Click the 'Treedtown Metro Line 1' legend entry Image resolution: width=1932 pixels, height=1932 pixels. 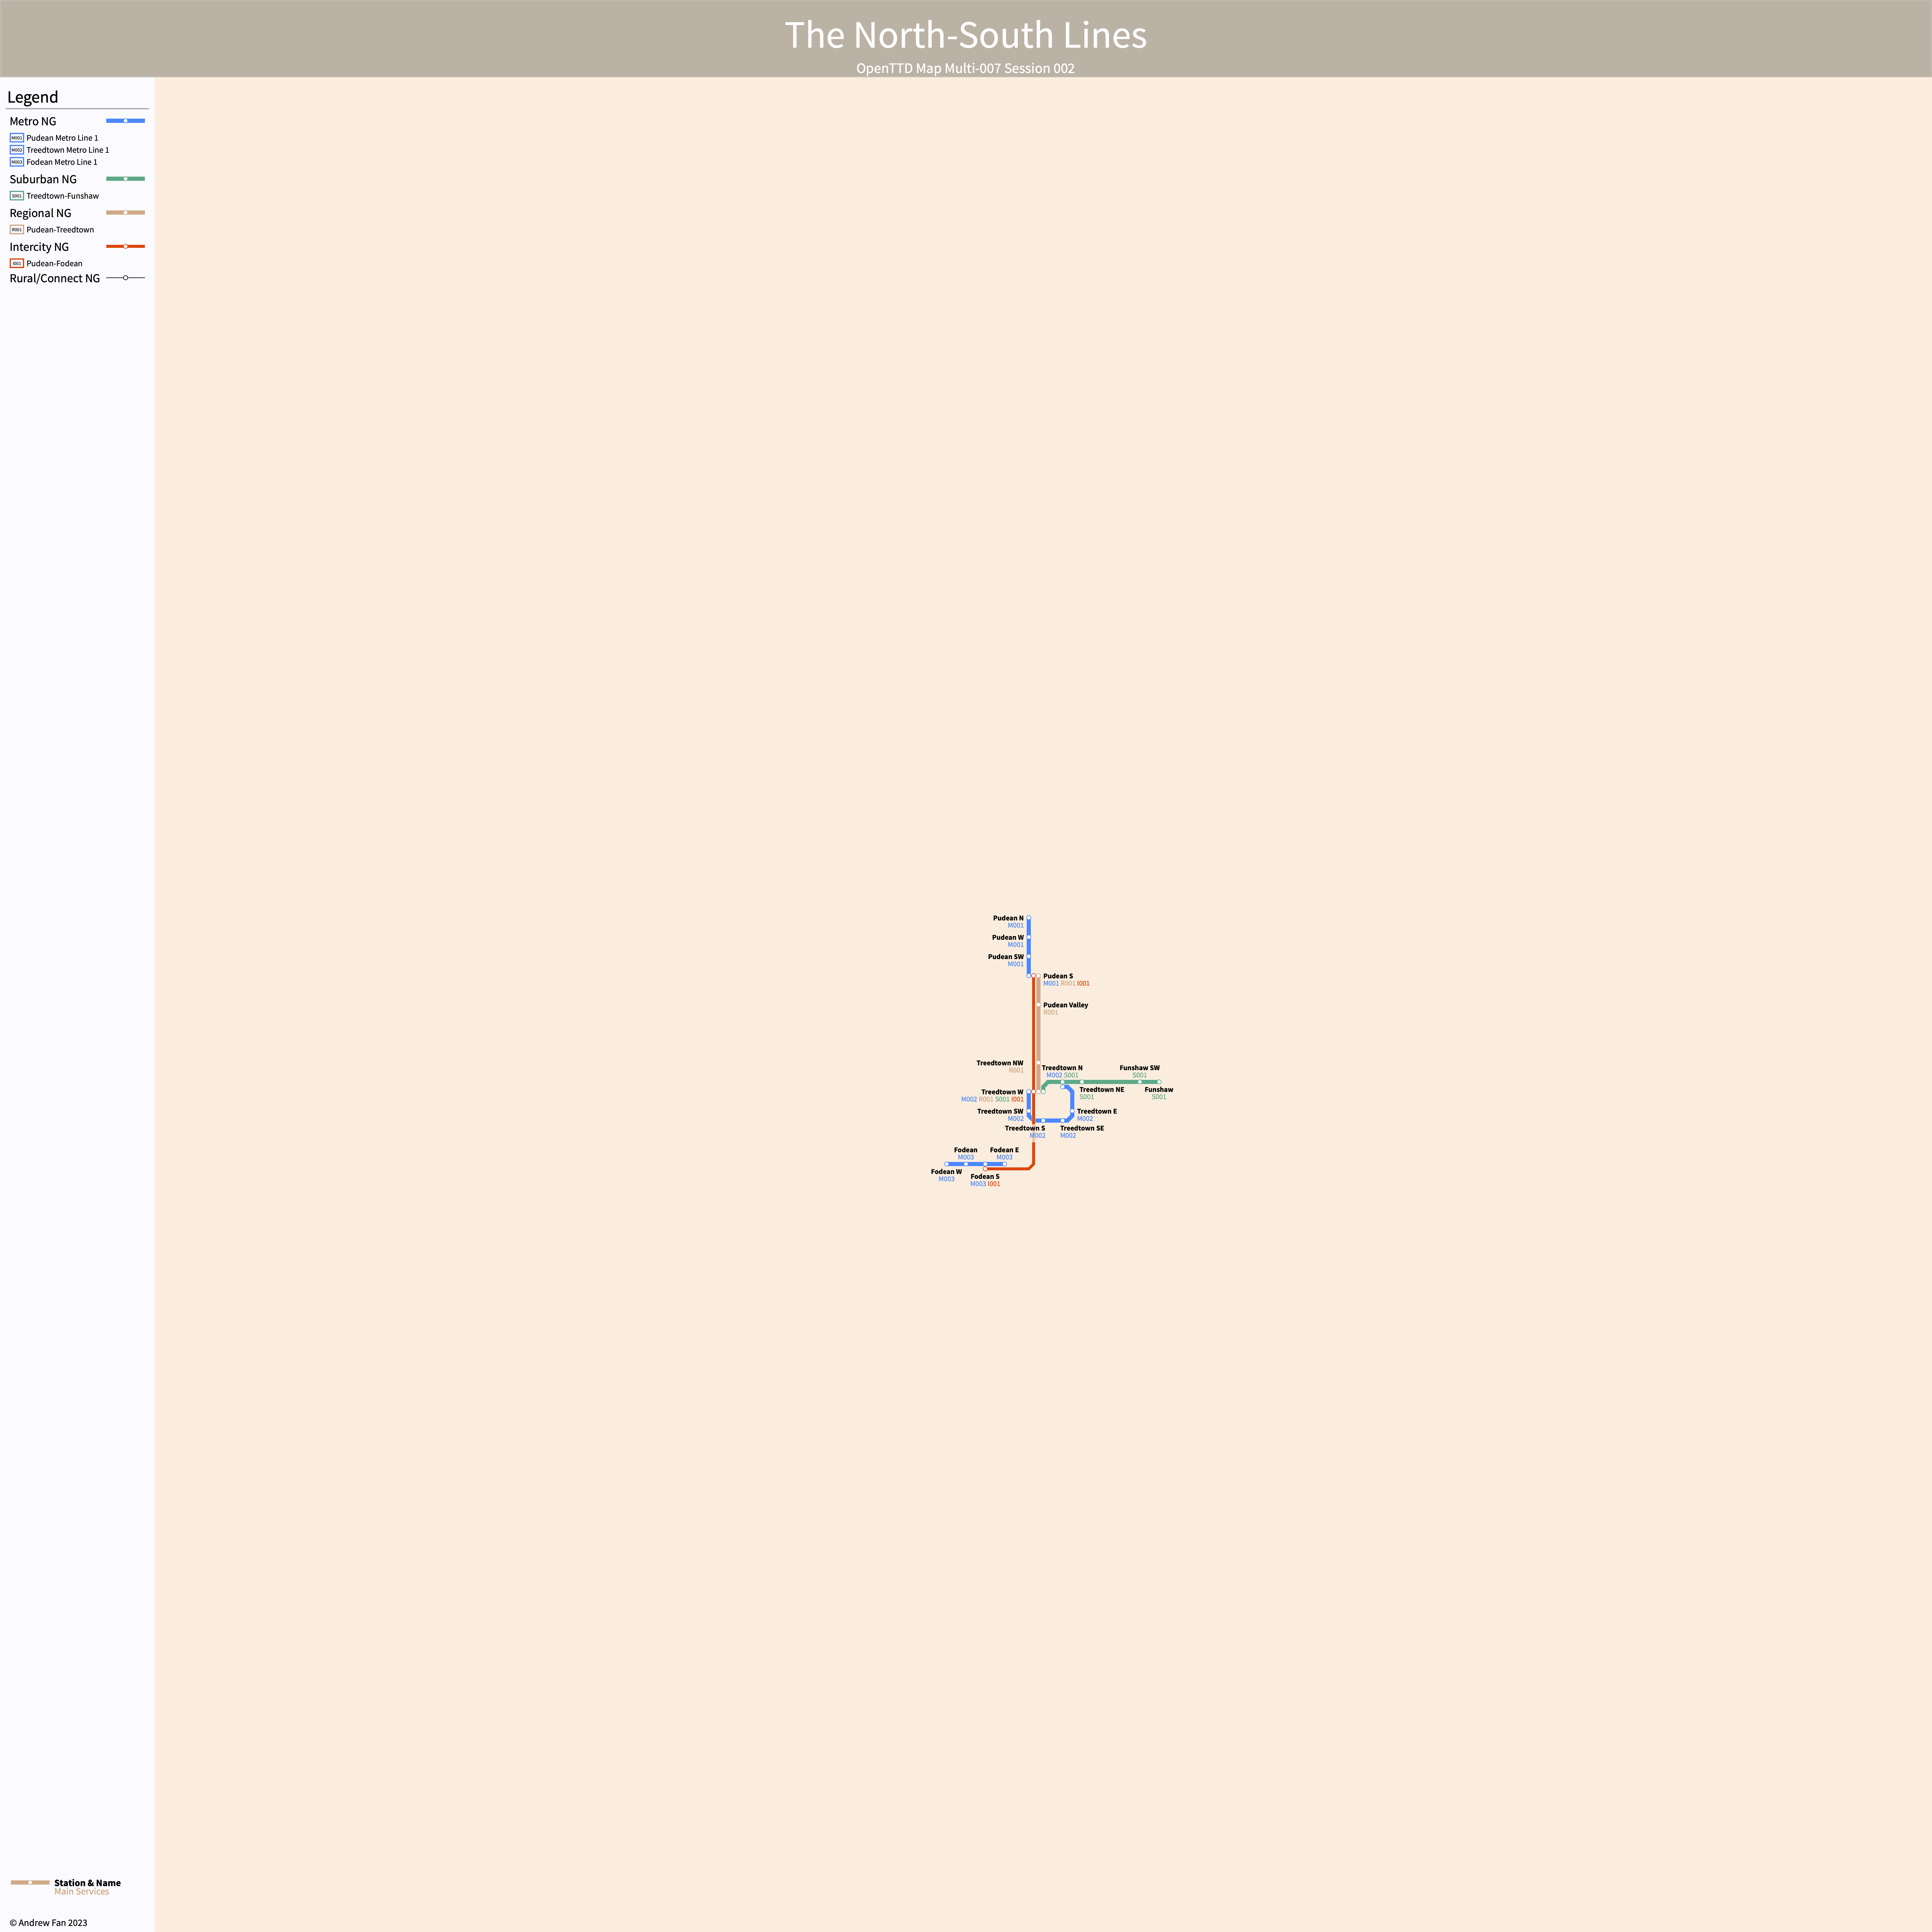coord(68,150)
